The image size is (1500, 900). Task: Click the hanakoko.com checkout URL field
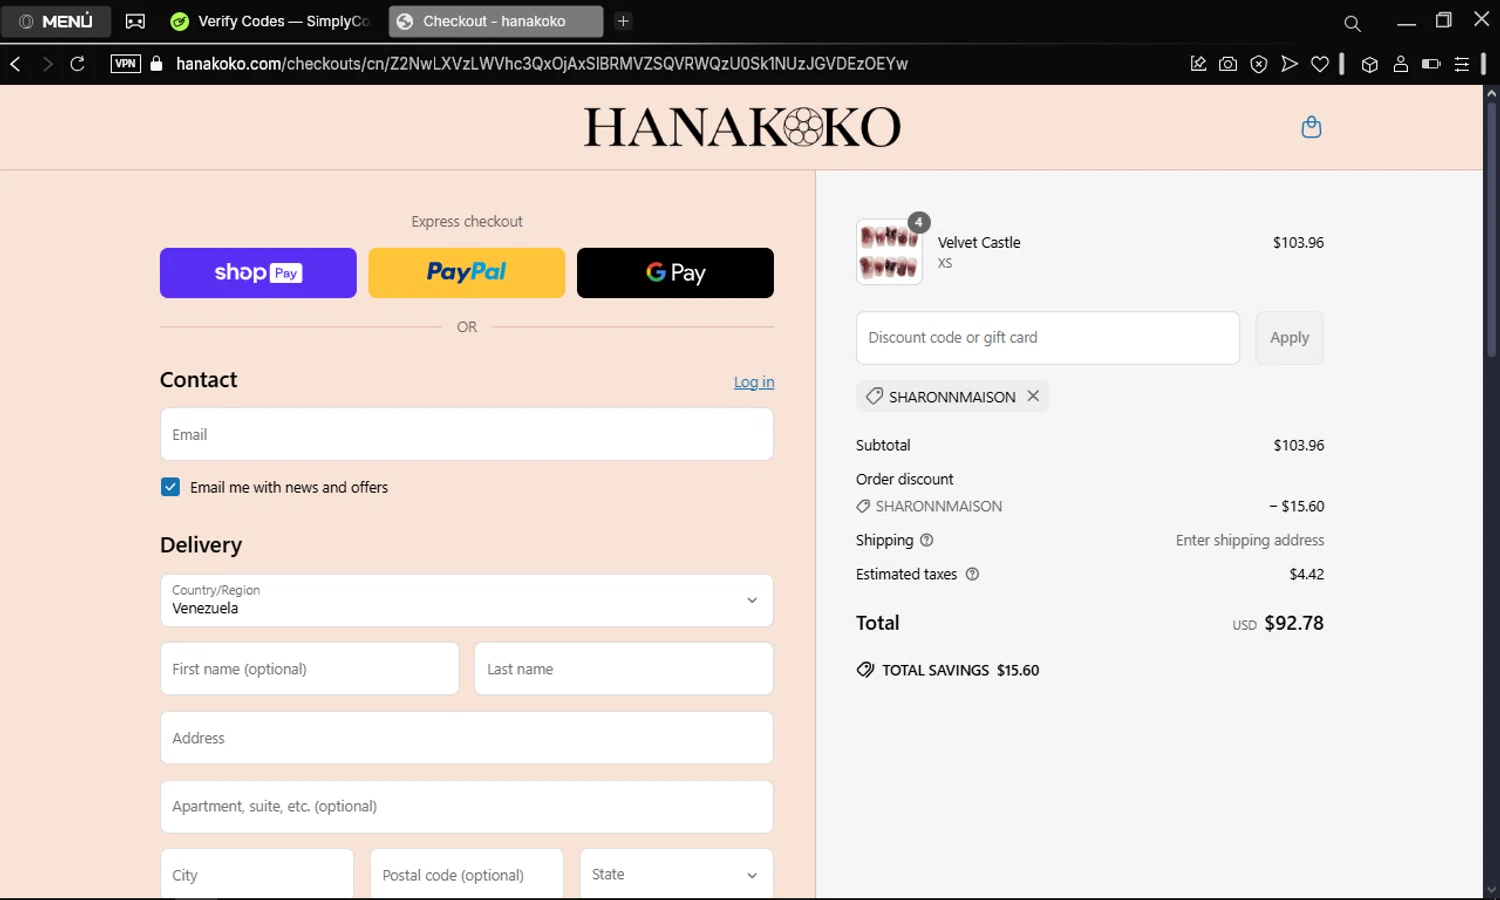coord(542,64)
